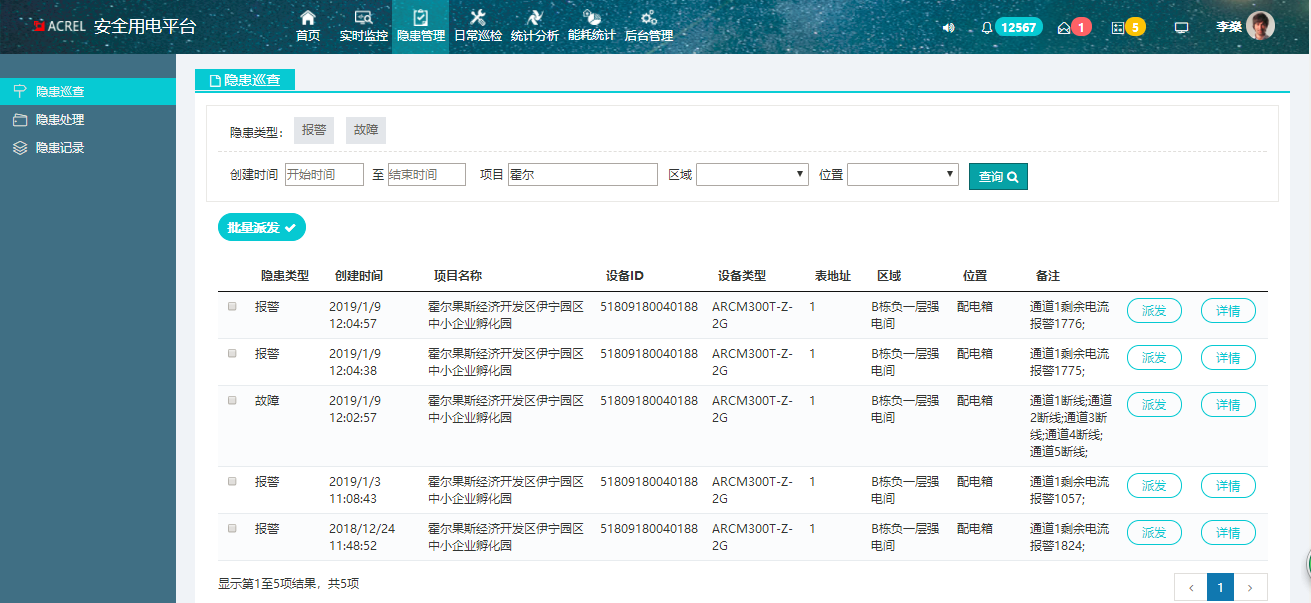Click 详情 for the 报警1775 row
The image size is (1311, 603).
(x=1228, y=358)
